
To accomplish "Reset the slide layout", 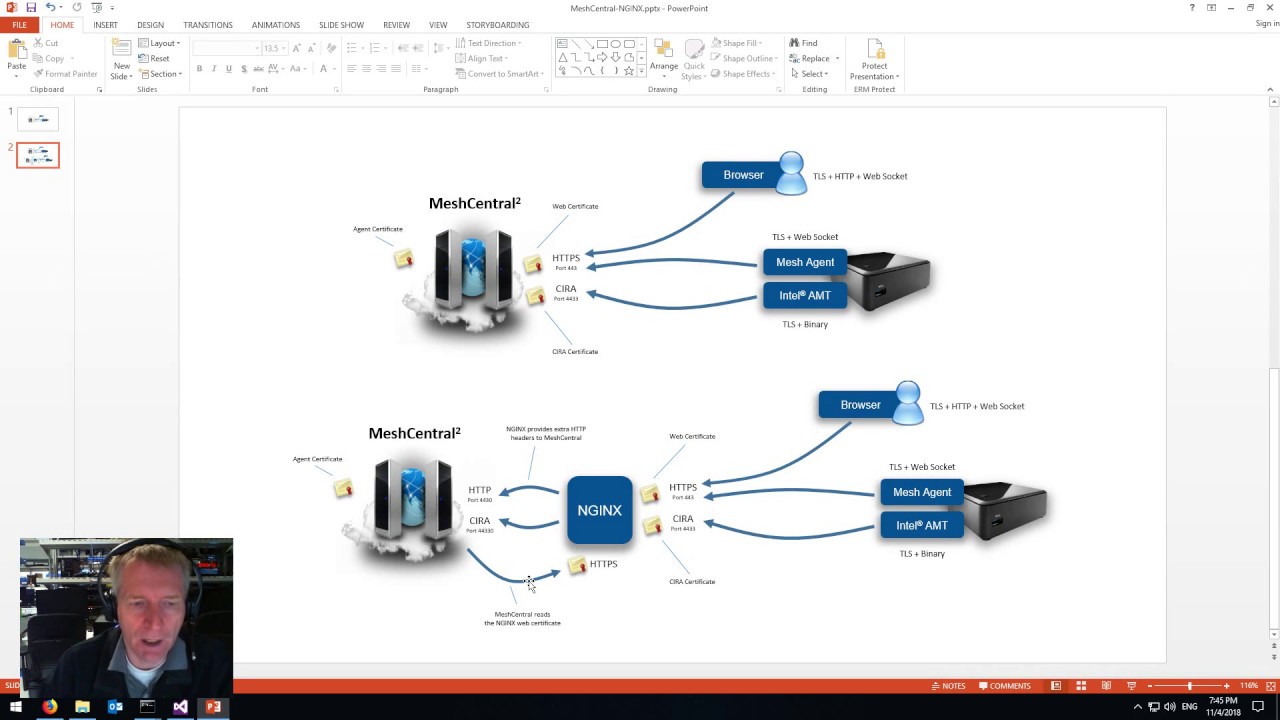I will click(x=154, y=58).
